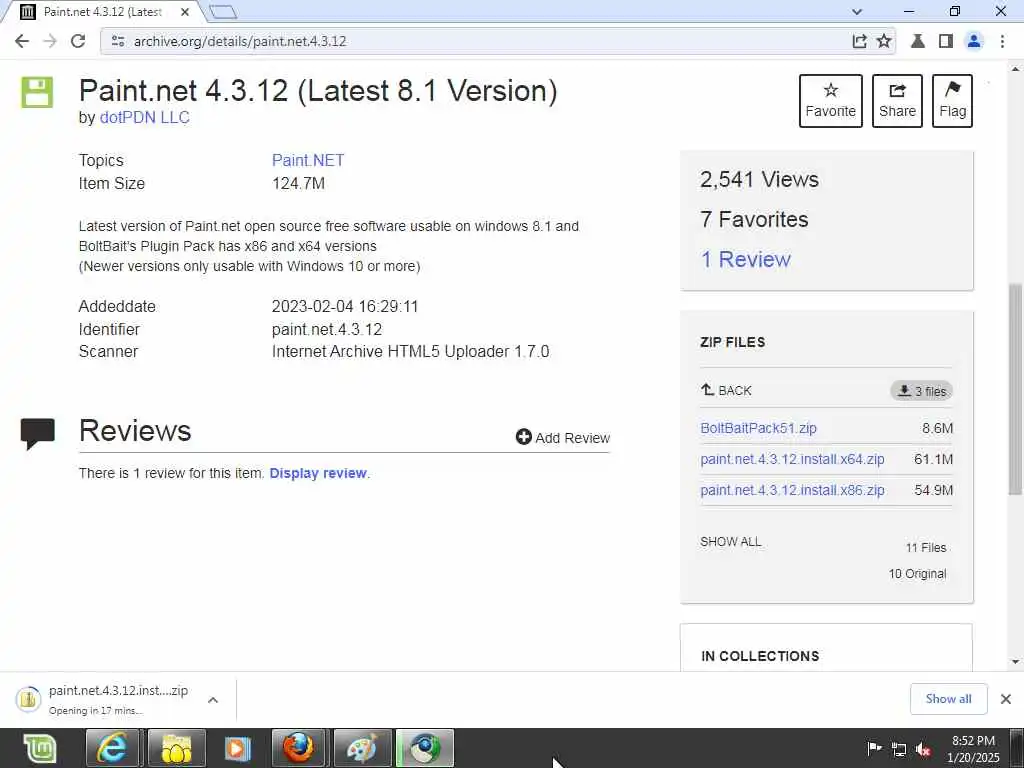
Task: Open network tray icon
Action: [899, 750]
